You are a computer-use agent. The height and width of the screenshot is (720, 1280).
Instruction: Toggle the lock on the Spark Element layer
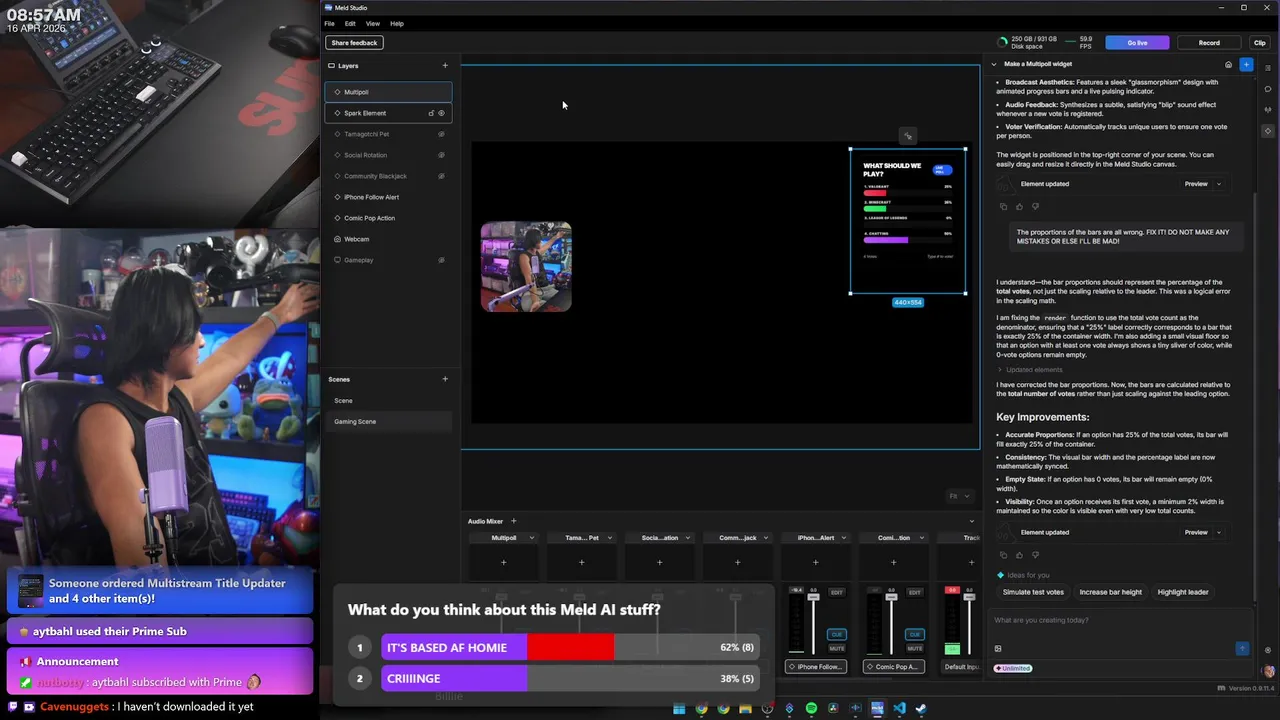pos(431,113)
